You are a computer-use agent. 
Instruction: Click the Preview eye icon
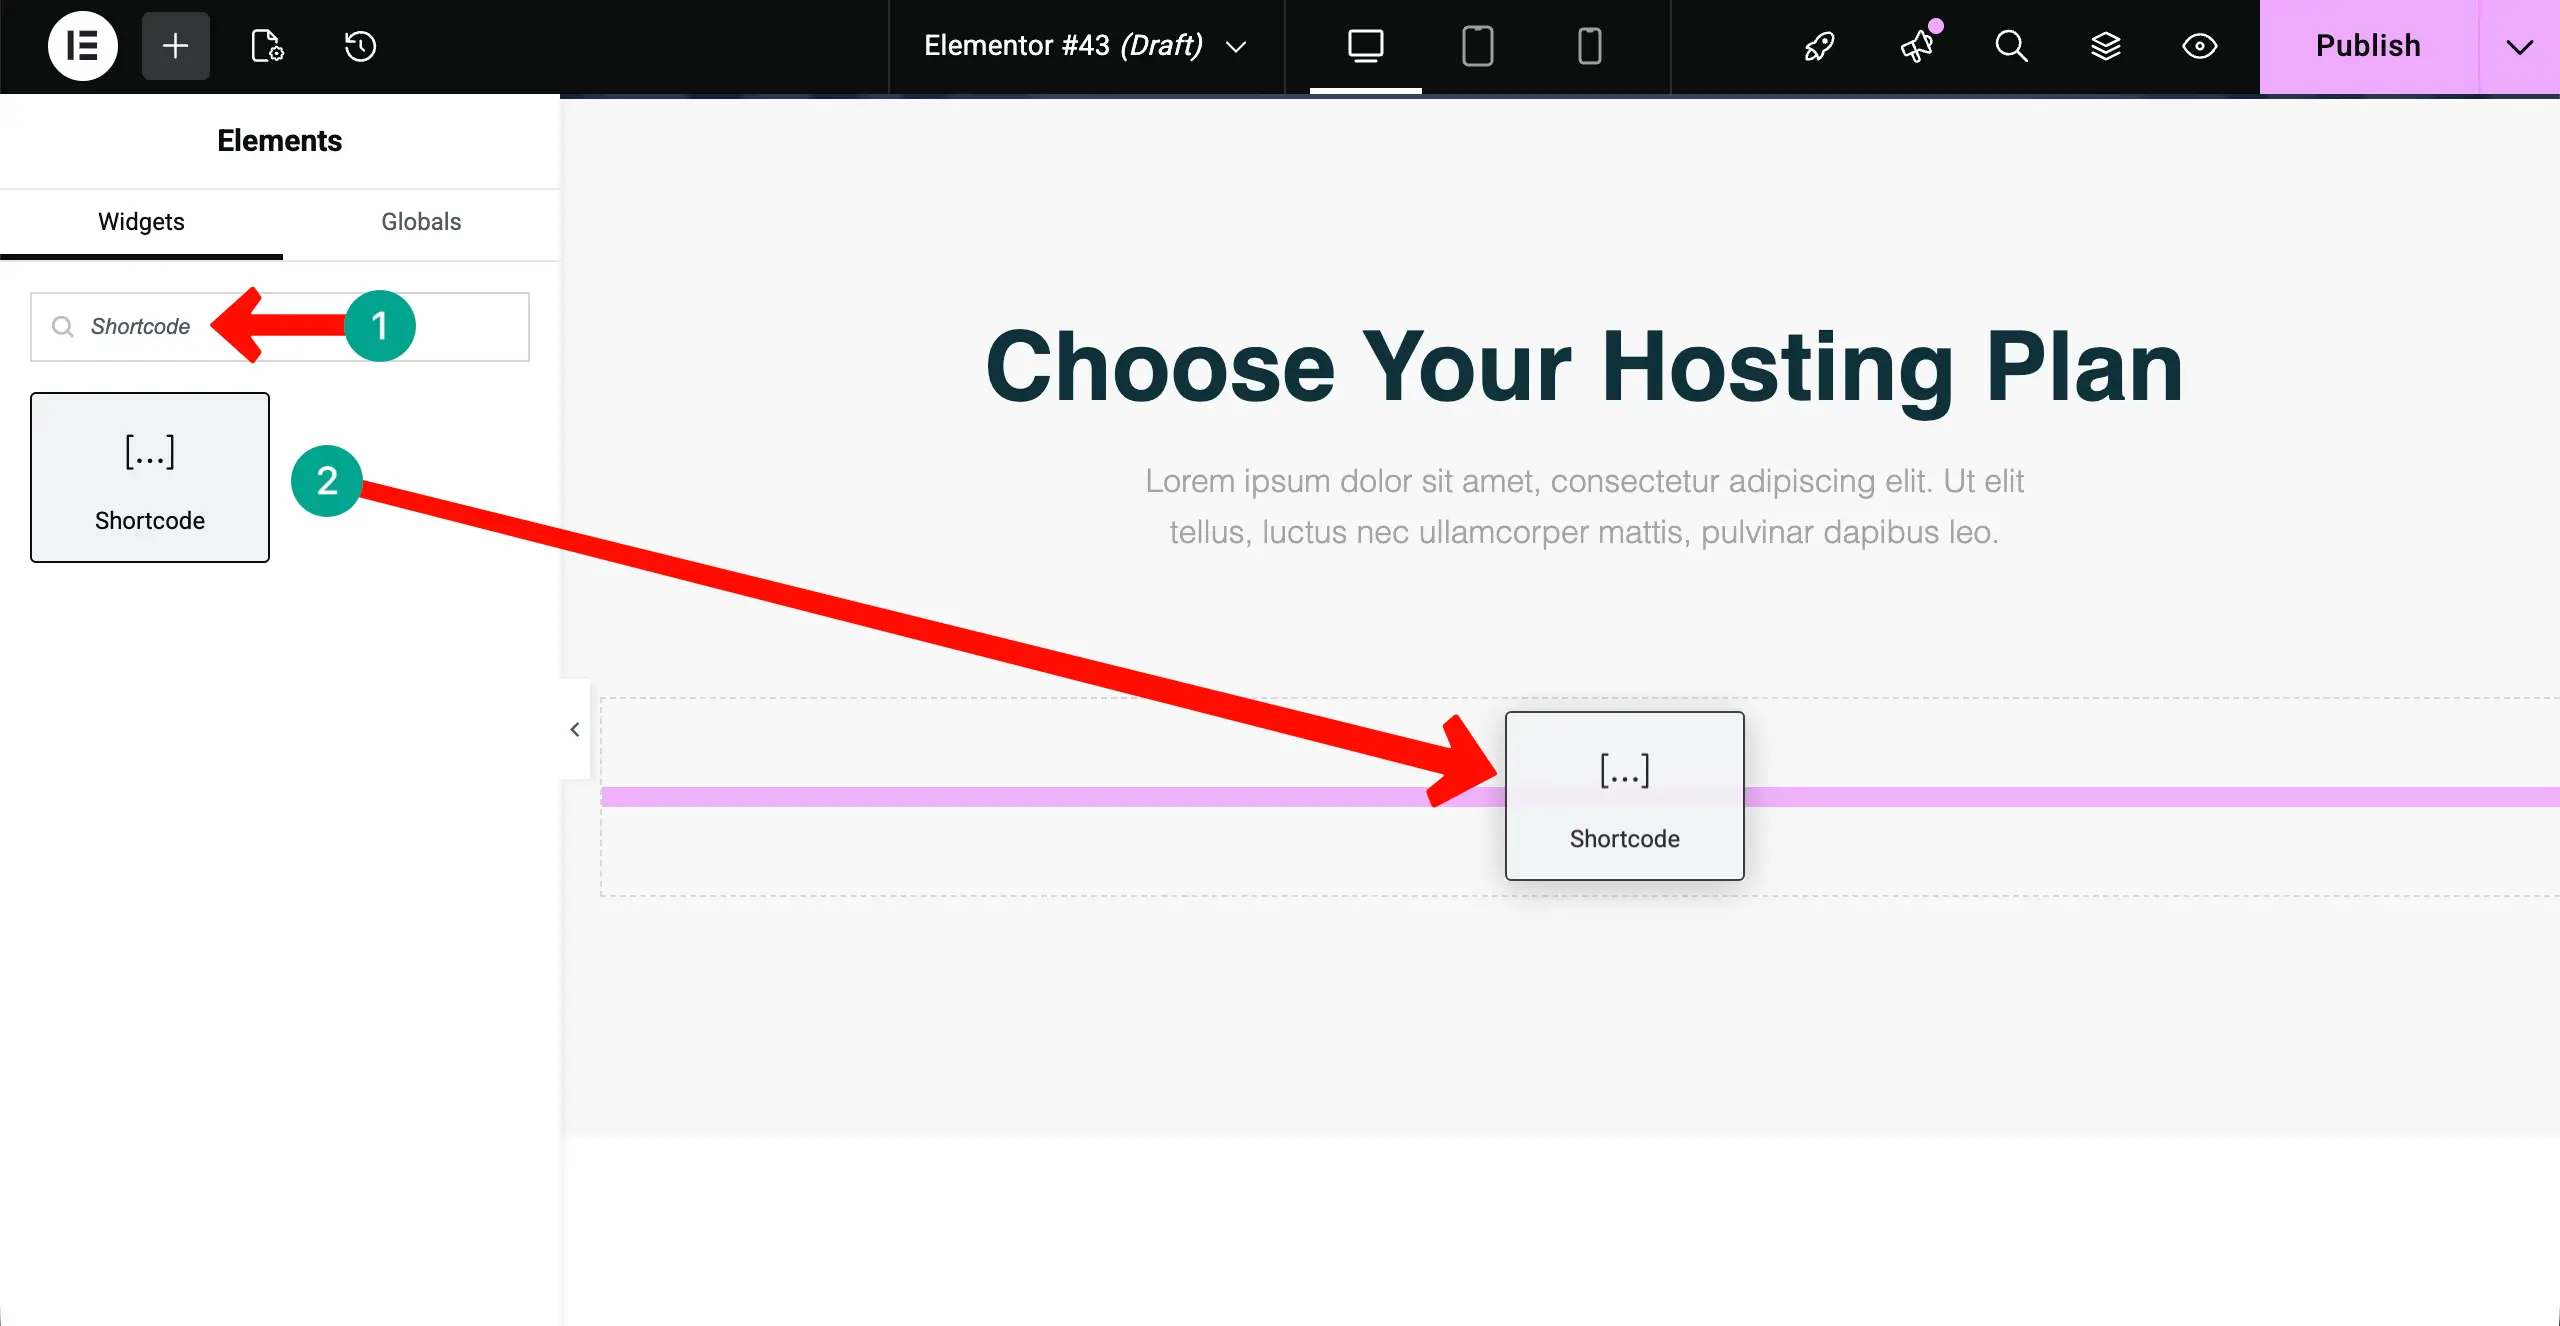click(2200, 46)
